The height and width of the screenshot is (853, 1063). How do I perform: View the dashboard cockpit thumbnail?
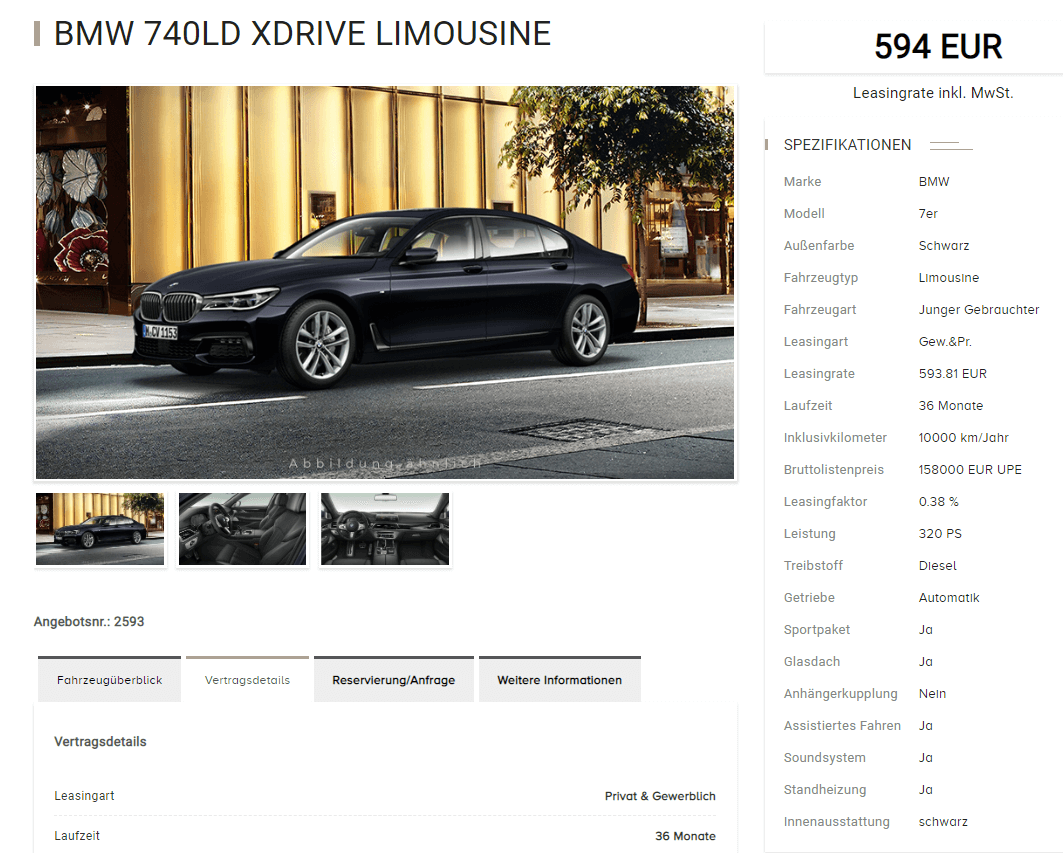(x=384, y=529)
